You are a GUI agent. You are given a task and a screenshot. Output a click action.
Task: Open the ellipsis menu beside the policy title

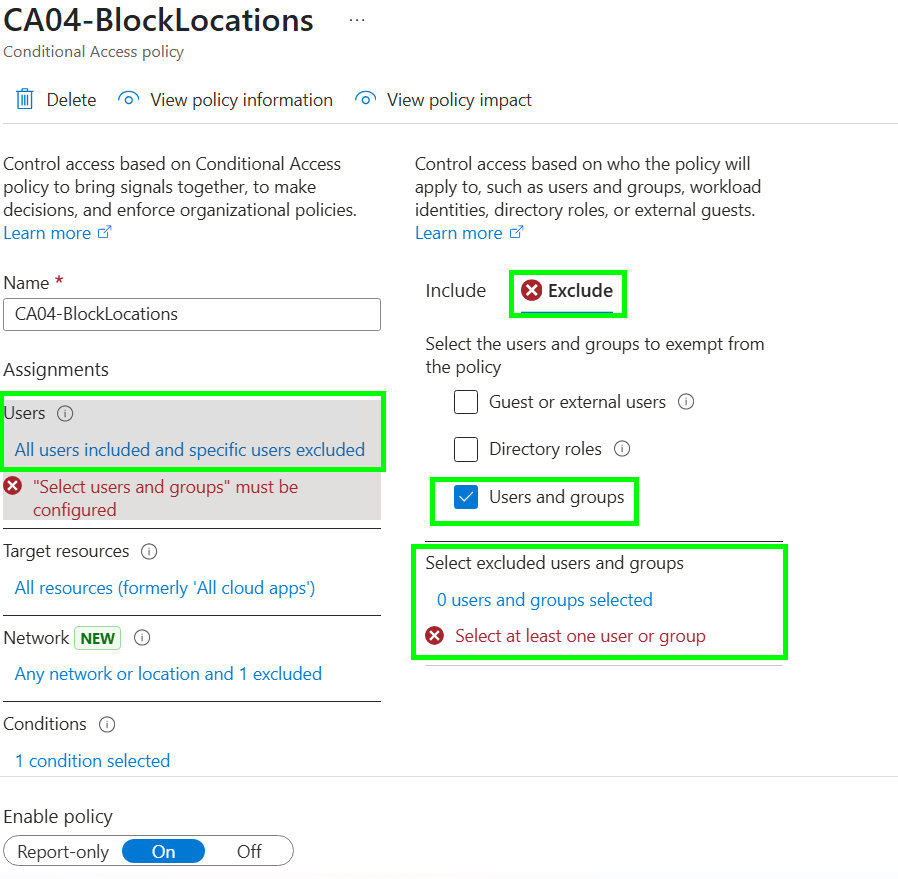point(357,20)
